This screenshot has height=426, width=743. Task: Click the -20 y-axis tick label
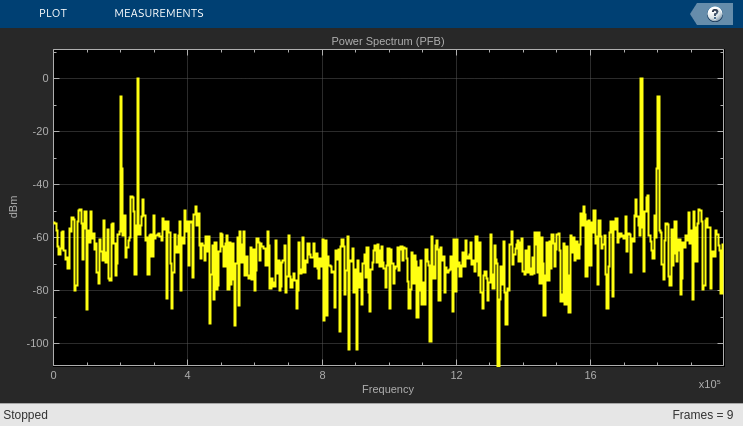click(x=40, y=131)
